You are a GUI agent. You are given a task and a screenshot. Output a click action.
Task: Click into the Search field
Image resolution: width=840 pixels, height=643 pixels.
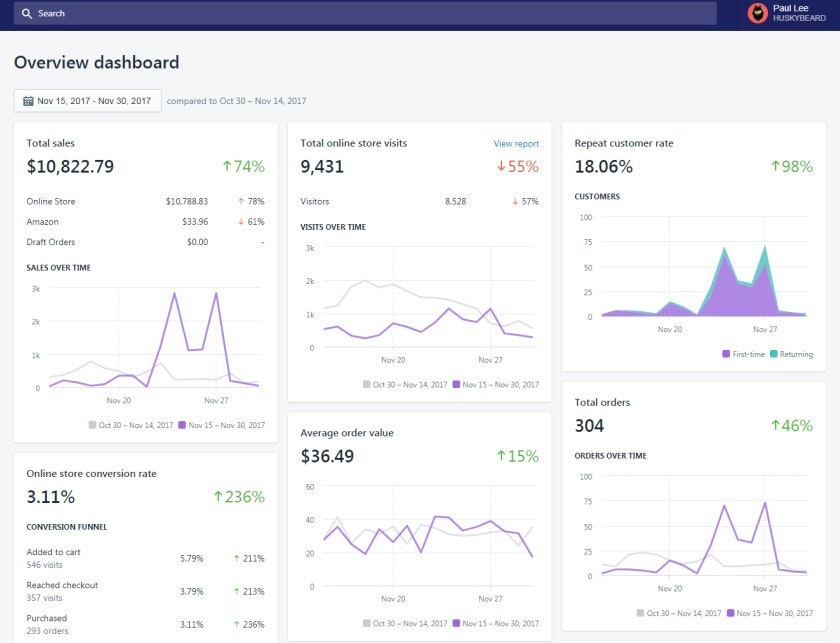[x=370, y=13]
